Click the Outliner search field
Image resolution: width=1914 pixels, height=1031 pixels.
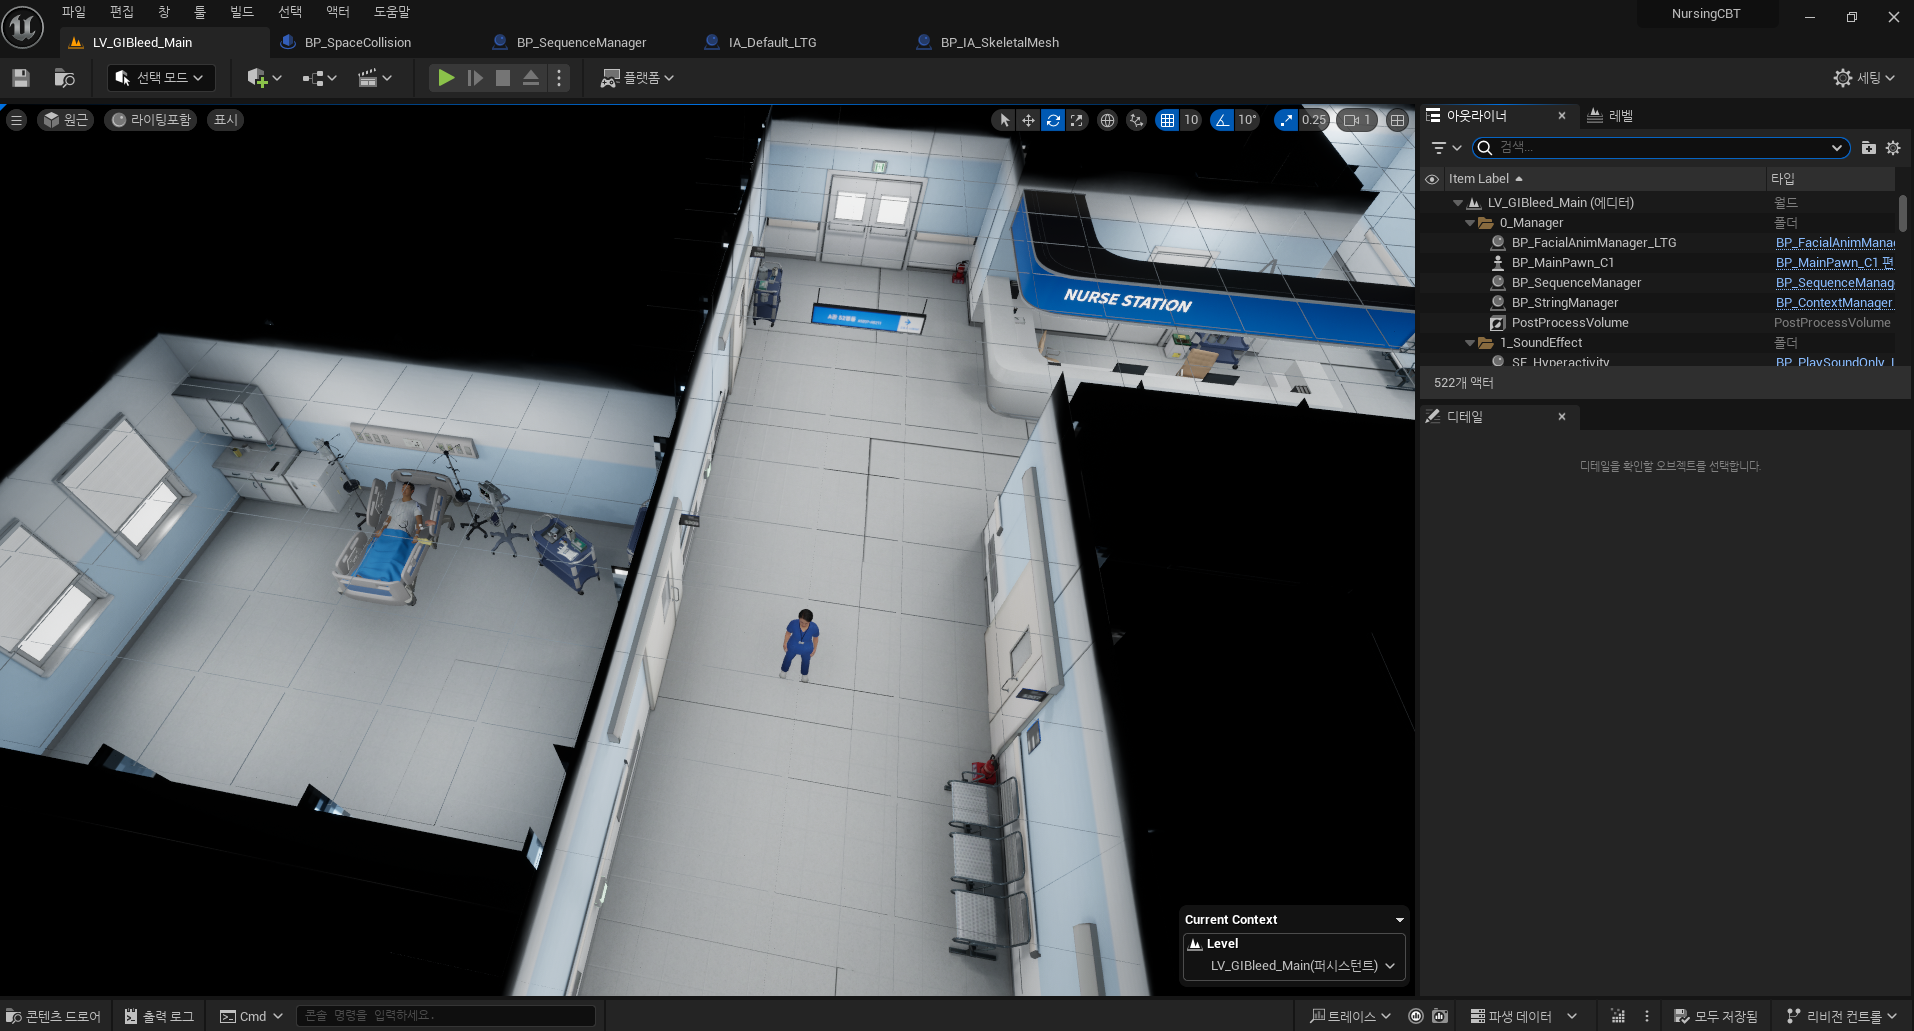click(1660, 148)
